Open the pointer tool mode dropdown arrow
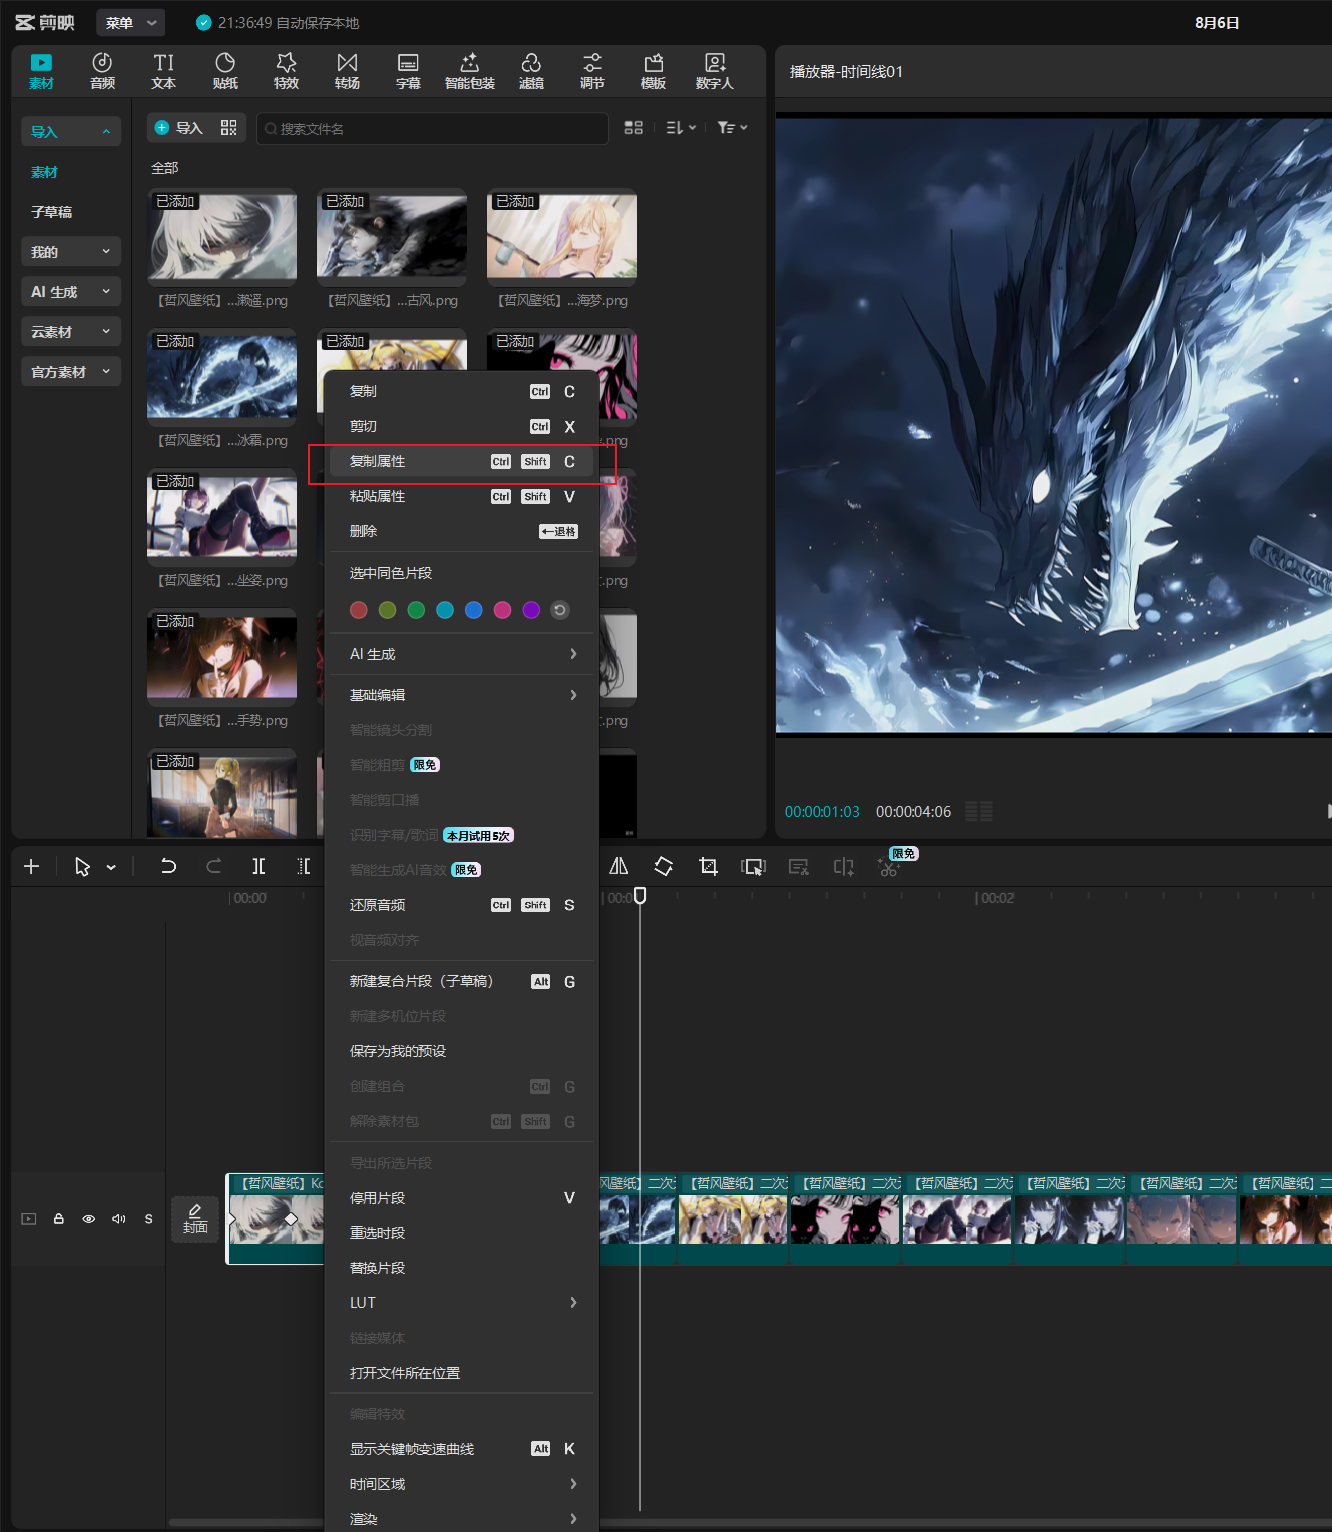Screen dimensions: 1332x1532 [111, 867]
